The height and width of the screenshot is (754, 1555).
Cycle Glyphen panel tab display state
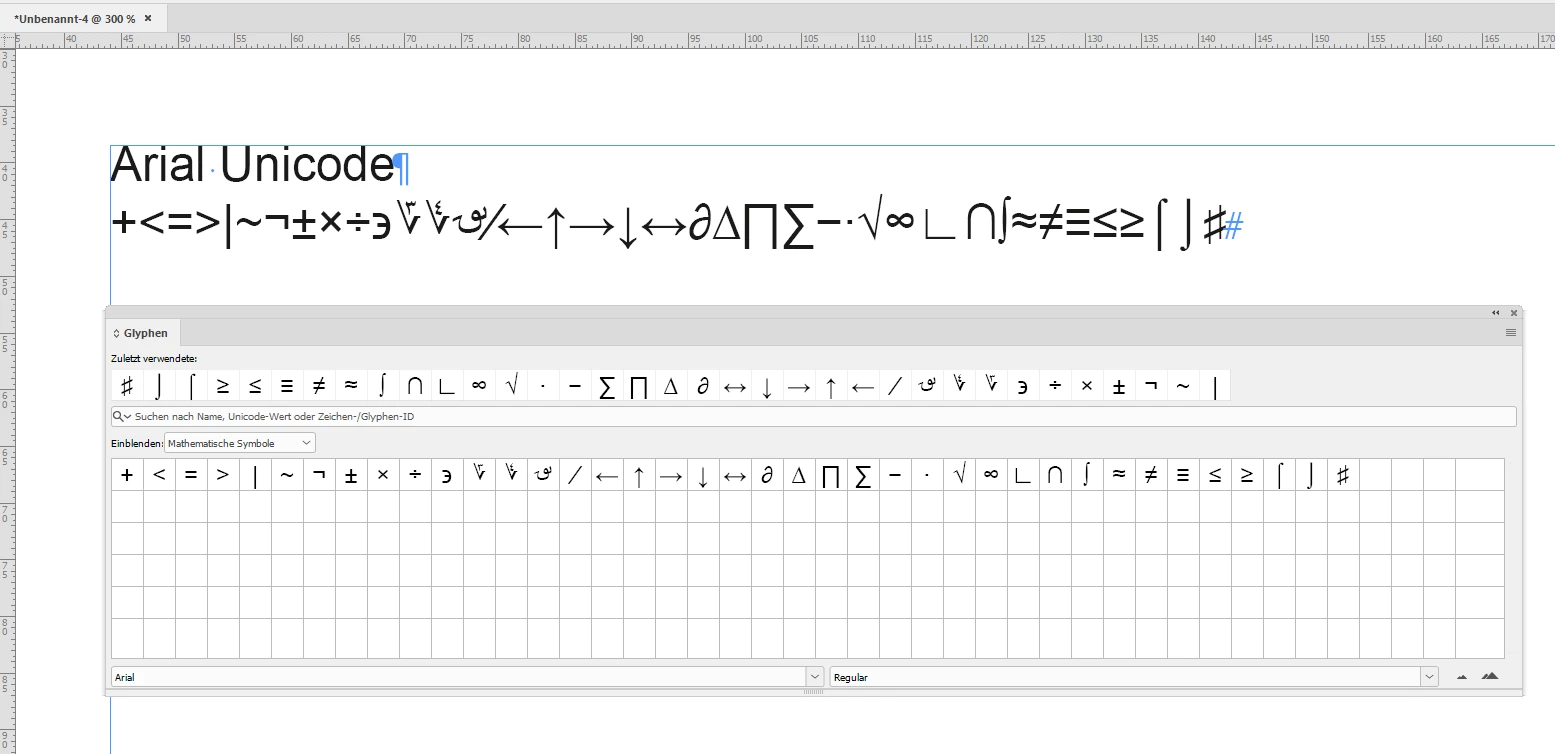pos(116,333)
